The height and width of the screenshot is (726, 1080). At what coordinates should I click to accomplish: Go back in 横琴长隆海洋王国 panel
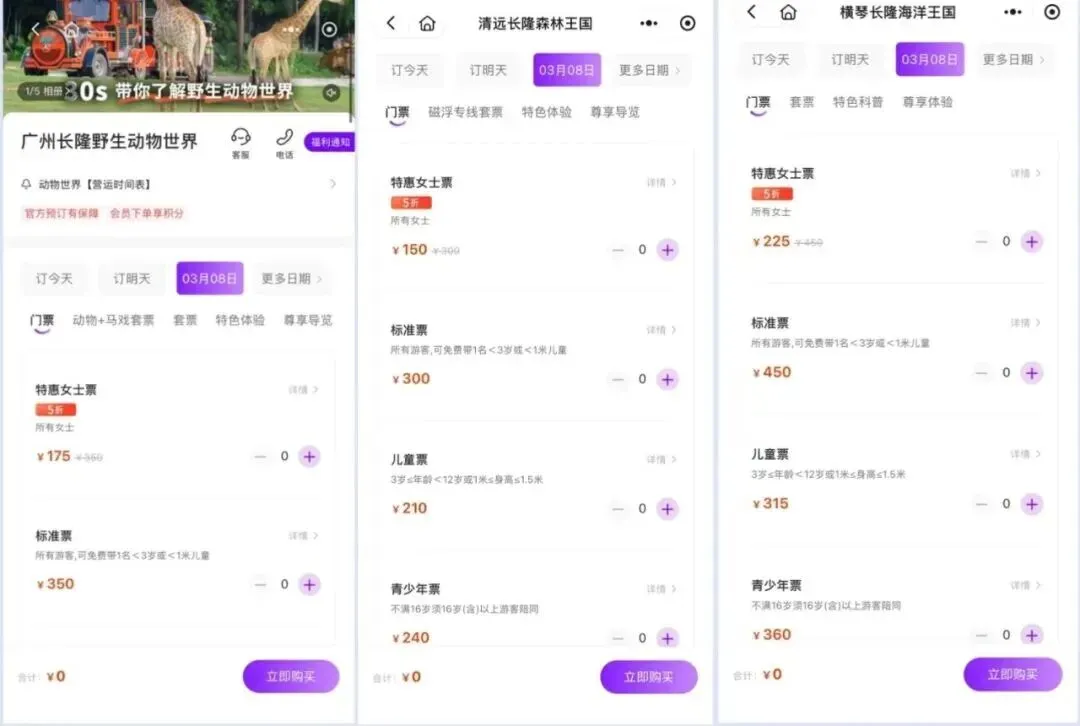click(751, 12)
